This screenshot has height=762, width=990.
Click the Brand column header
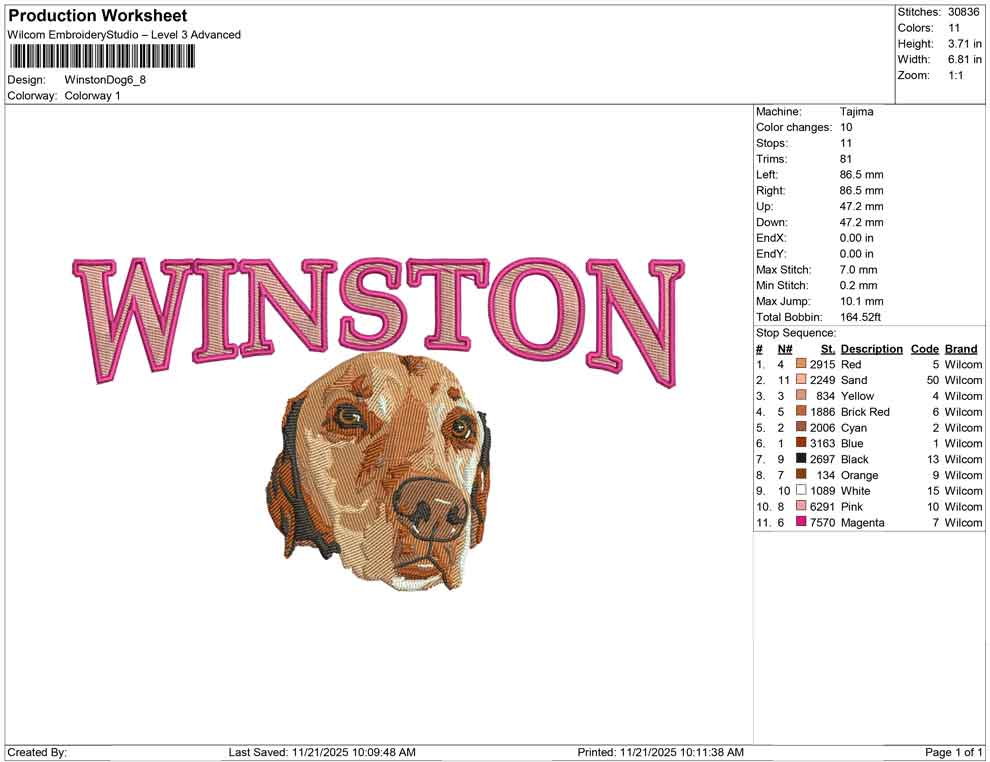960,348
